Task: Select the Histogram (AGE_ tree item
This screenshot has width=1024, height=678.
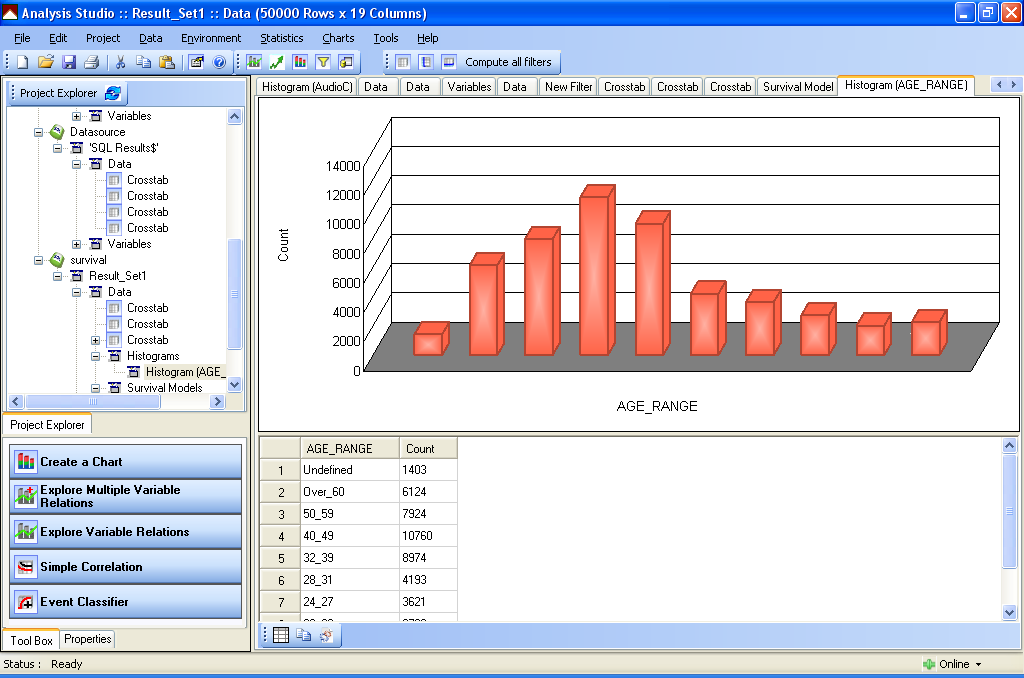Action: 185,372
